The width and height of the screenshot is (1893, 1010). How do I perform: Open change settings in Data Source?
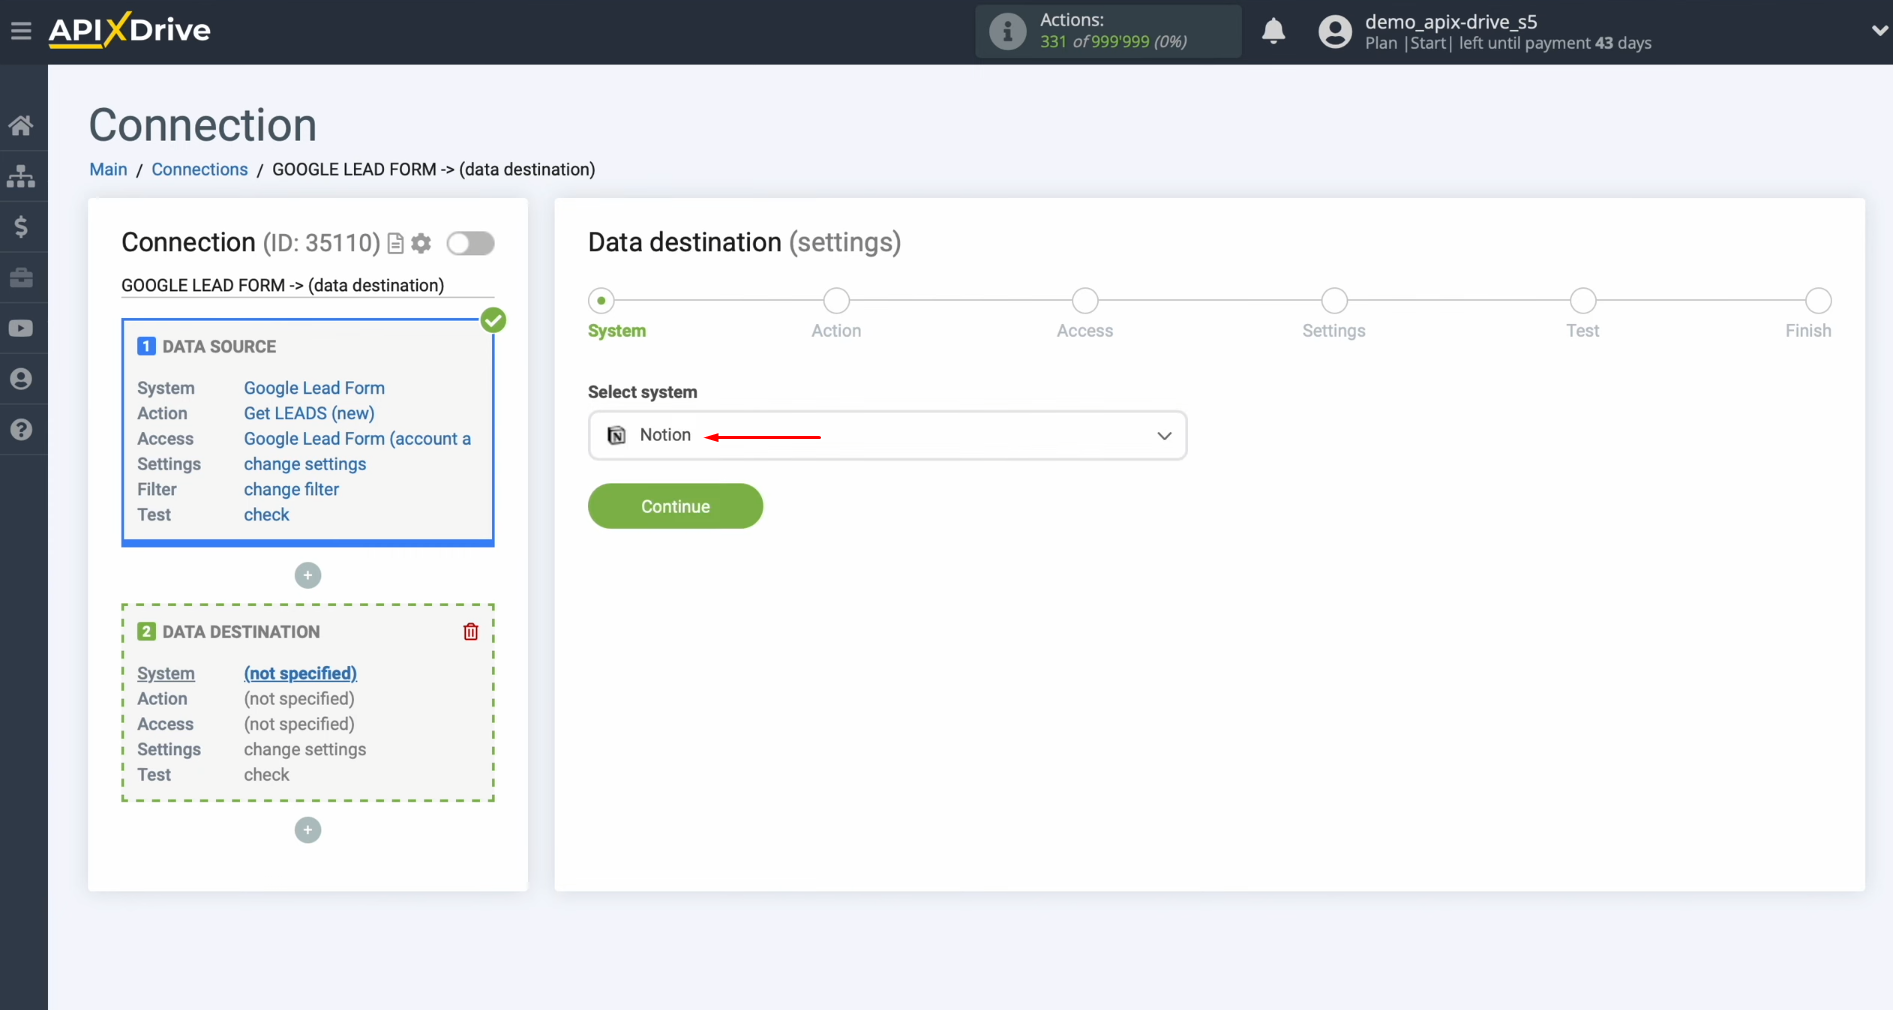(305, 464)
